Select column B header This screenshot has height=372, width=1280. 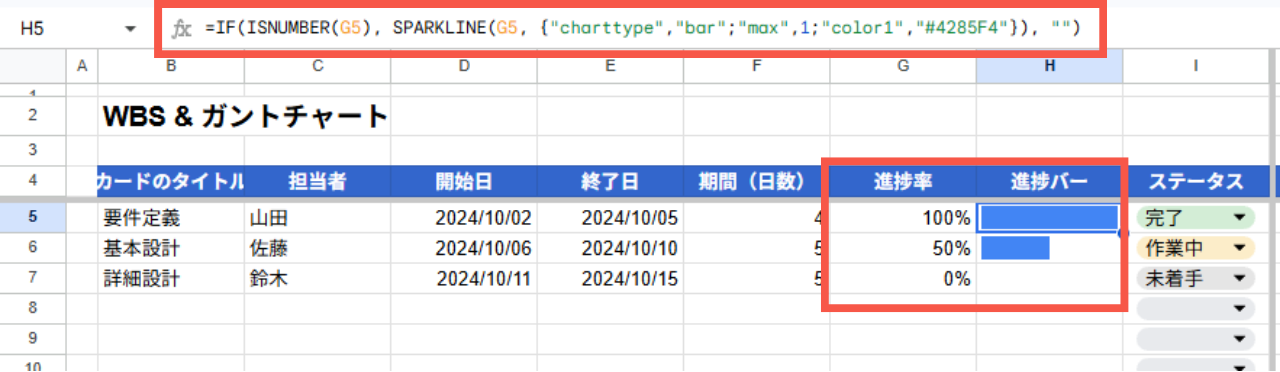click(x=171, y=66)
